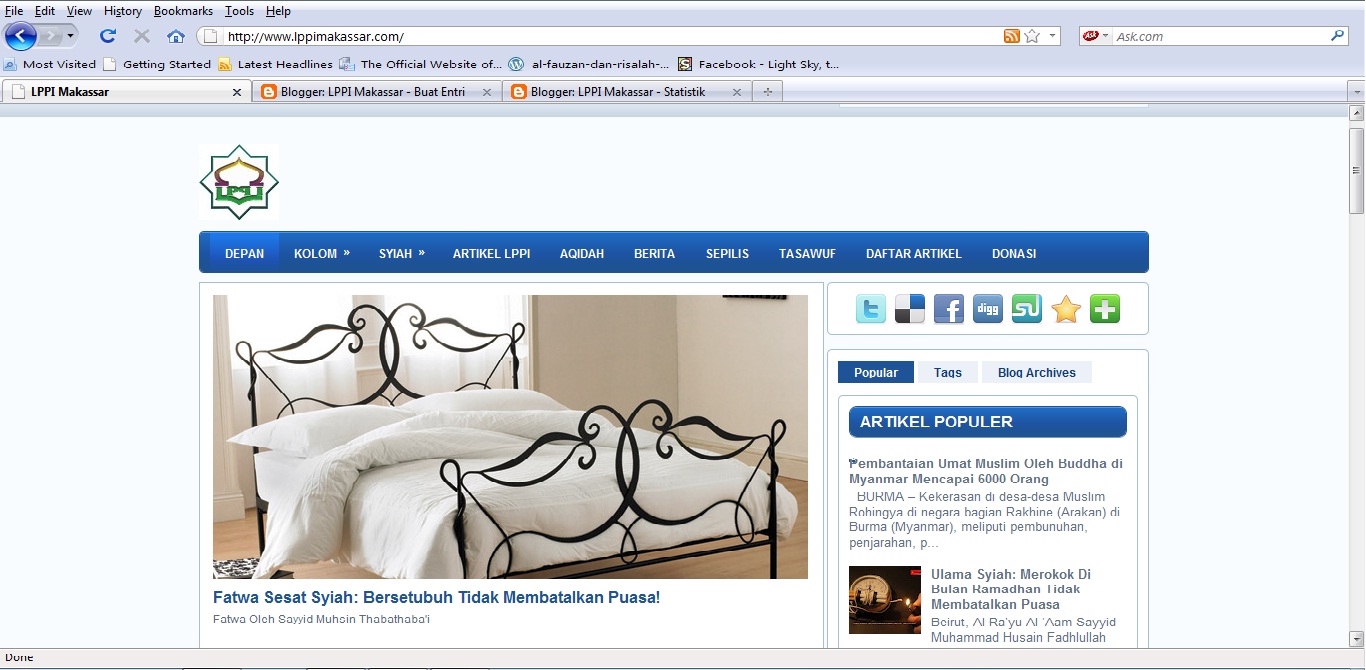1366x670 pixels.
Task: Close the Blogger Statistik tab
Action: 737,92
